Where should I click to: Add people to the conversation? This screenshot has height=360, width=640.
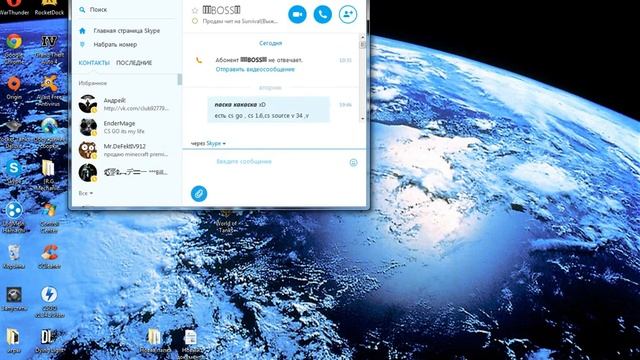pyautogui.click(x=348, y=14)
